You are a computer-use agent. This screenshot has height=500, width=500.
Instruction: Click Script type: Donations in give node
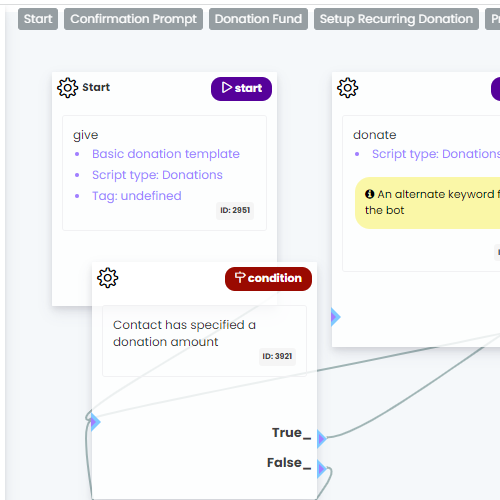pos(157,175)
